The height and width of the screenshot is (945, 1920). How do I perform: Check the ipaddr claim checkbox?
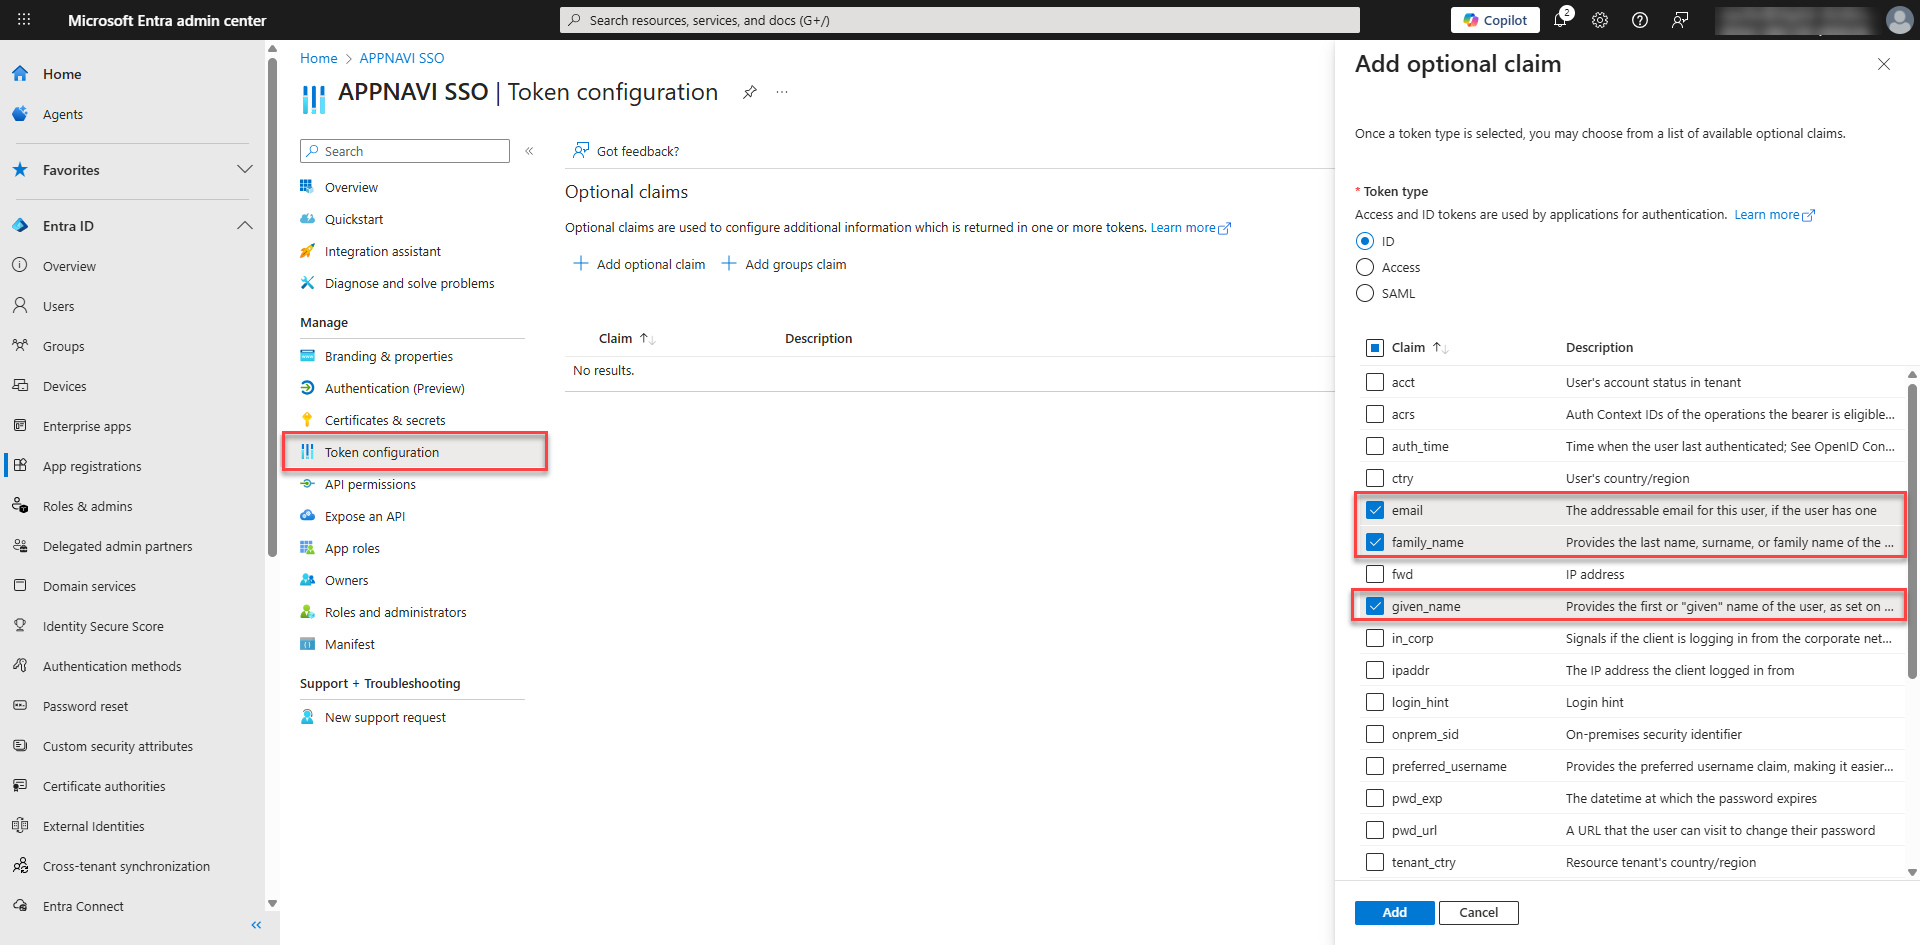(x=1375, y=670)
